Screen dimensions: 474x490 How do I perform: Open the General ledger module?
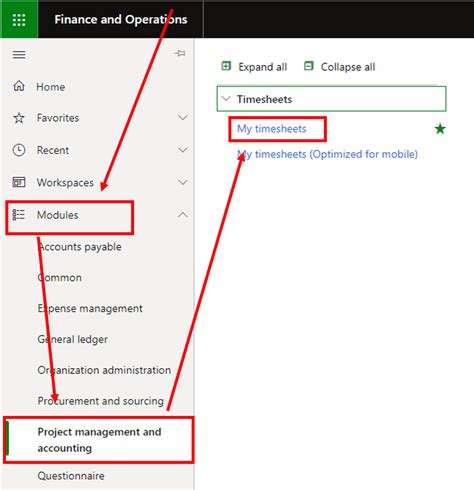coord(73,339)
